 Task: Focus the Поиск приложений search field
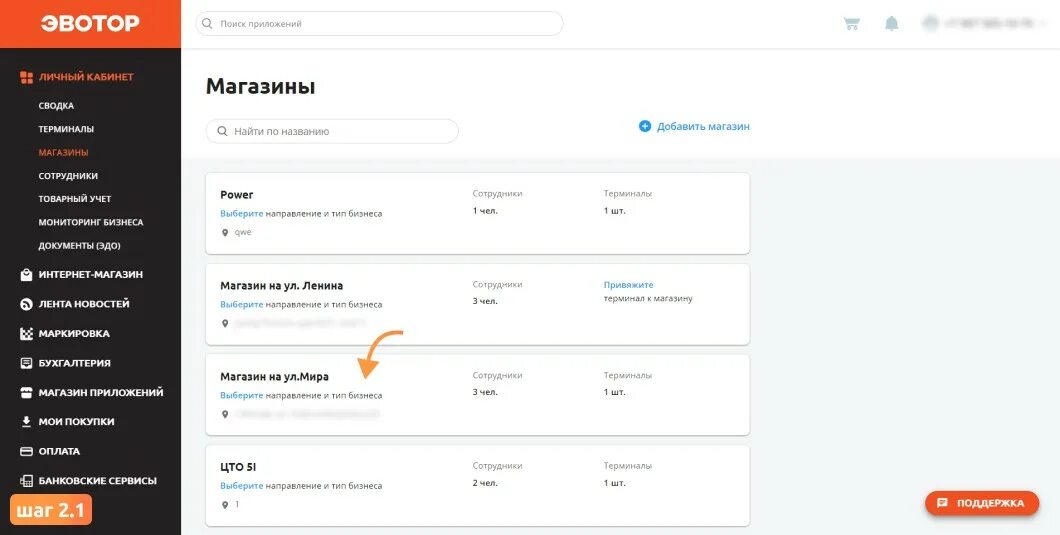[380, 23]
